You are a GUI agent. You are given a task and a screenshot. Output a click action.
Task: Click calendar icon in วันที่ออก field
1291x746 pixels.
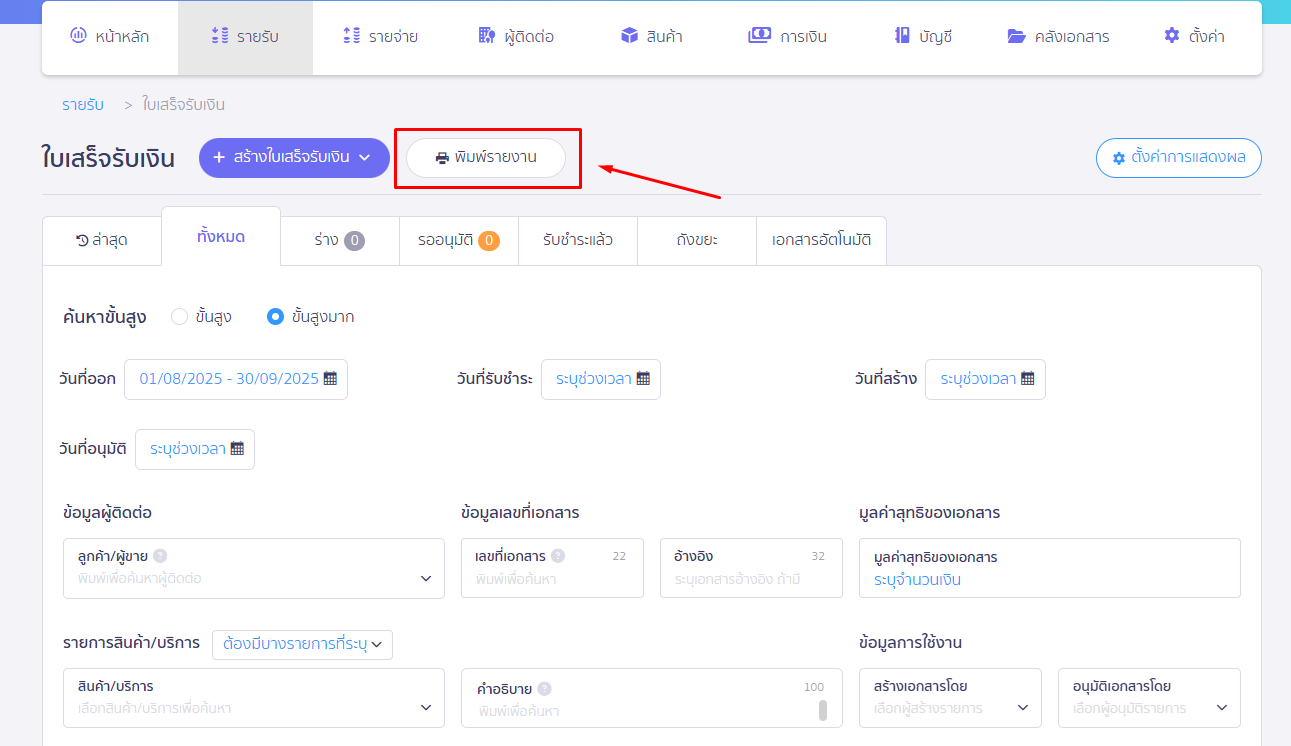point(330,379)
